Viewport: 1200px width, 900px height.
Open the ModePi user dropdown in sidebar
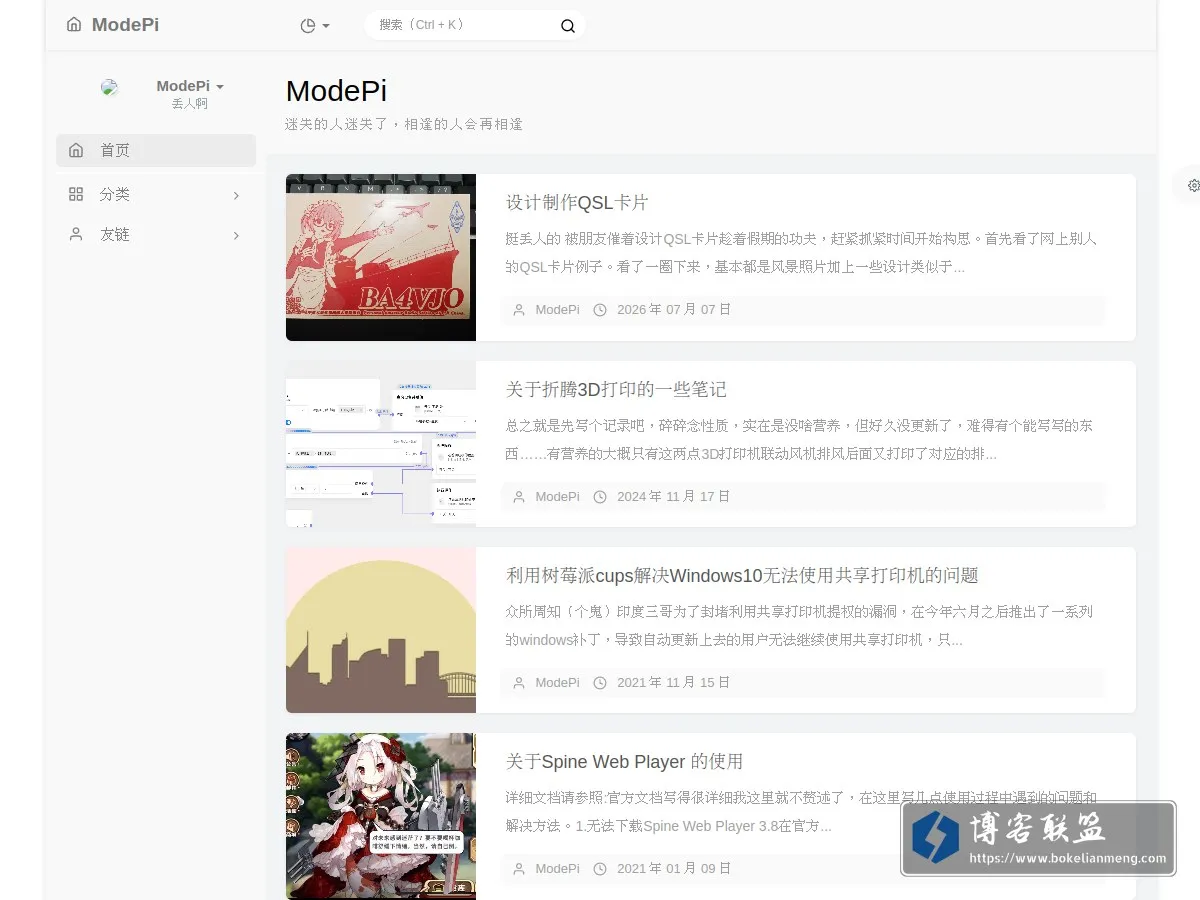point(190,86)
